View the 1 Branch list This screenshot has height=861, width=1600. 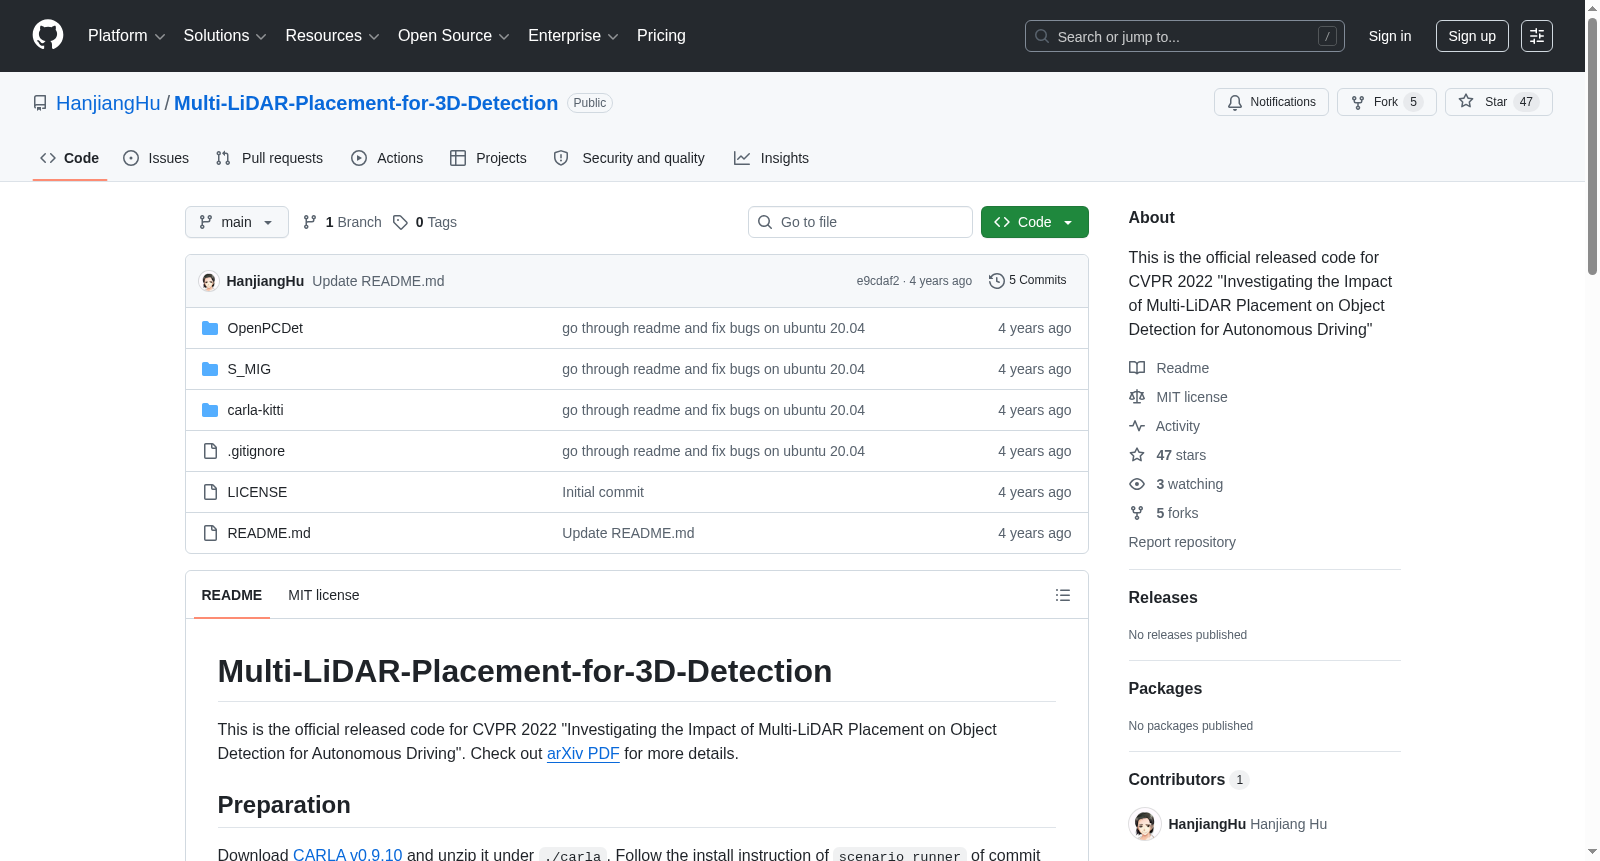342,222
